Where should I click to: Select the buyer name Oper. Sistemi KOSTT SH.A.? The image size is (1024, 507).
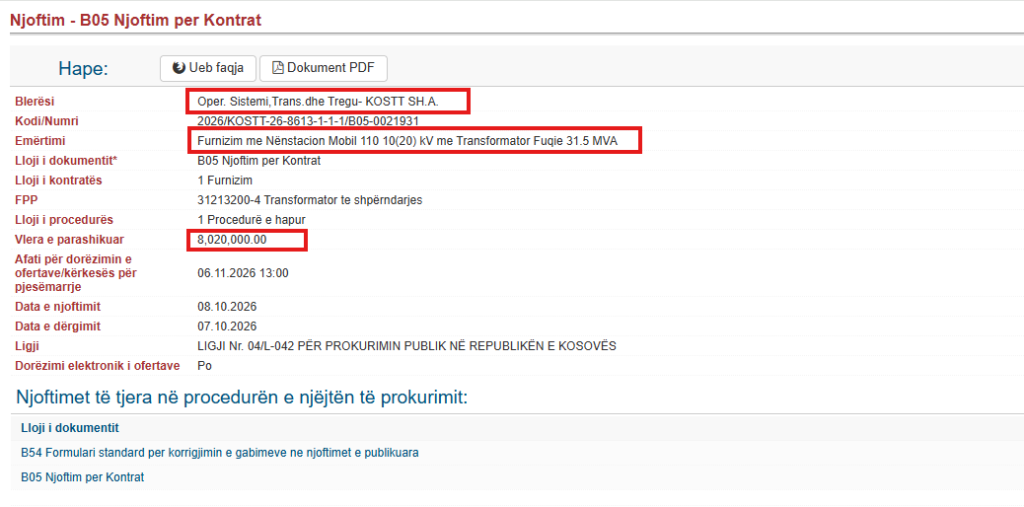coord(319,102)
